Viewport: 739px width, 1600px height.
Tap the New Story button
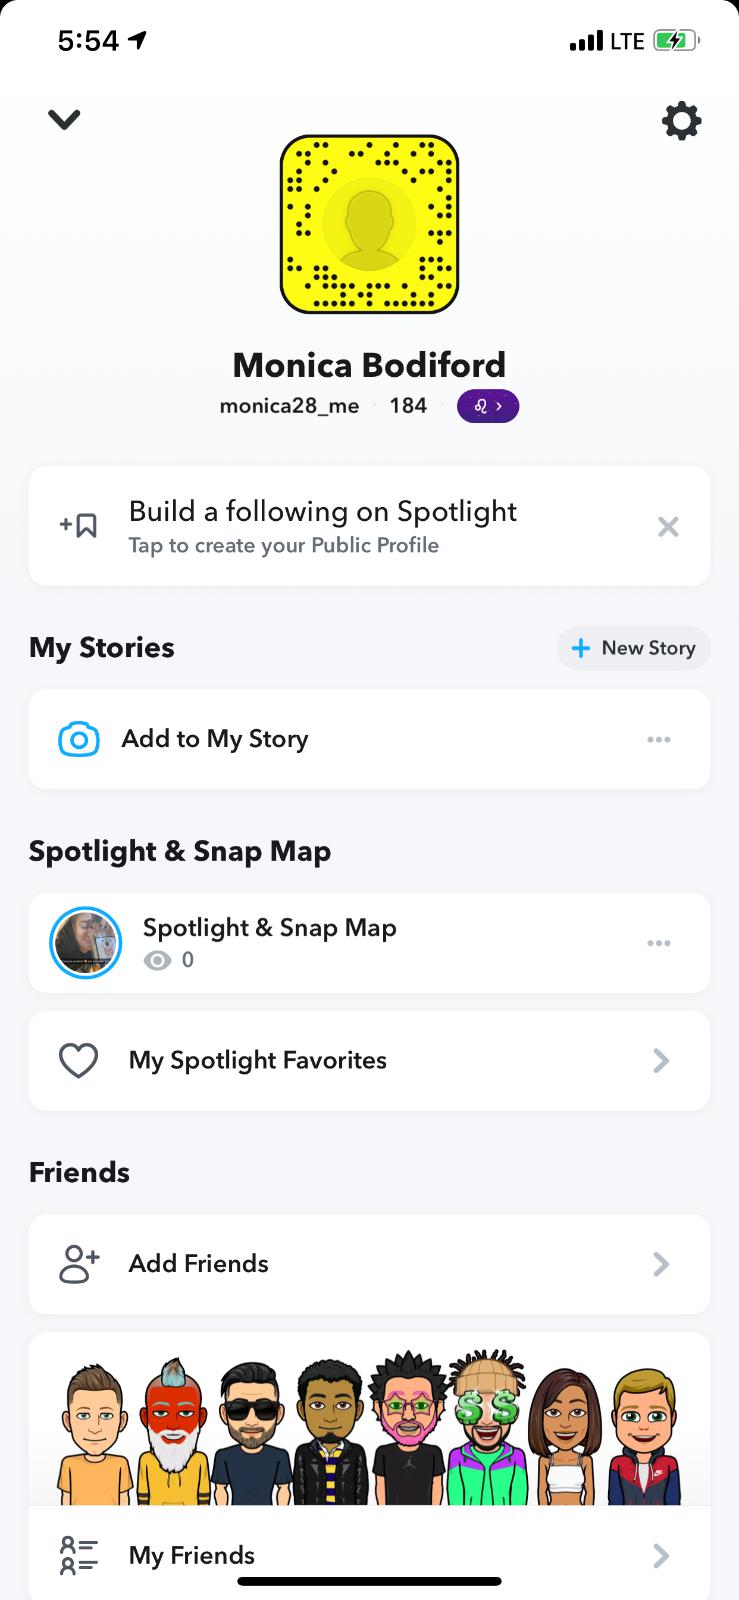[x=633, y=648]
